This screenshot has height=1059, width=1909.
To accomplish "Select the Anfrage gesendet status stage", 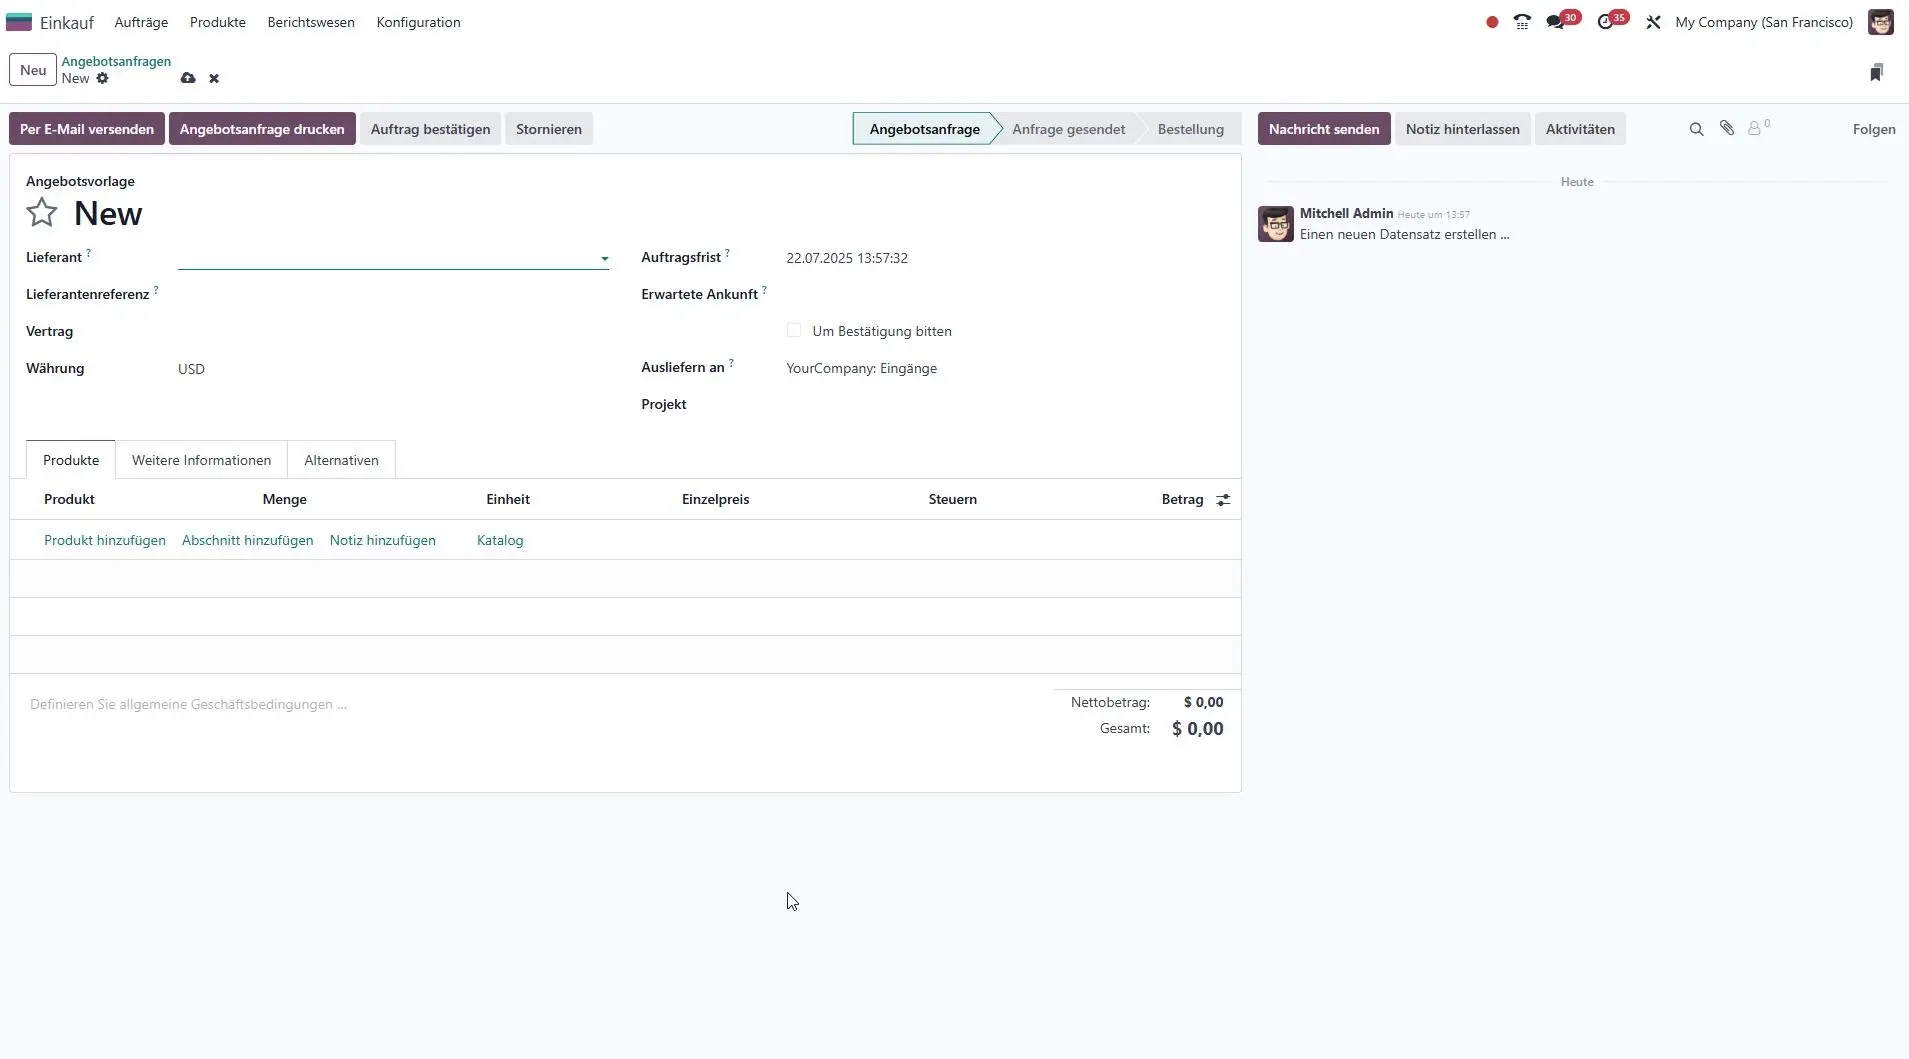I will tap(1068, 129).
